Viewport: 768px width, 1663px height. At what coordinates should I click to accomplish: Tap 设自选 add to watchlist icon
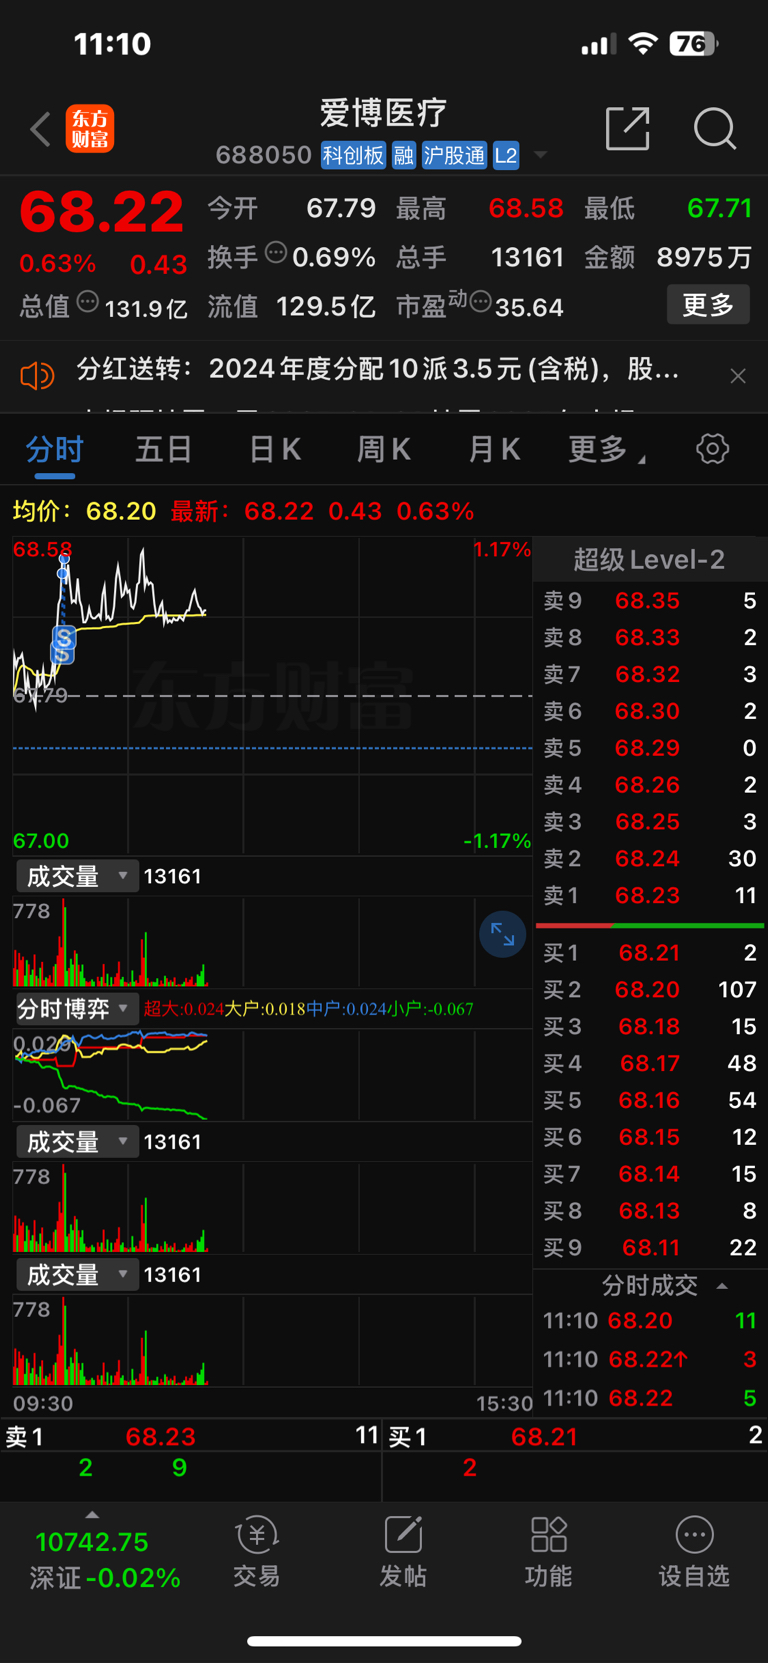coord(694,1551)
